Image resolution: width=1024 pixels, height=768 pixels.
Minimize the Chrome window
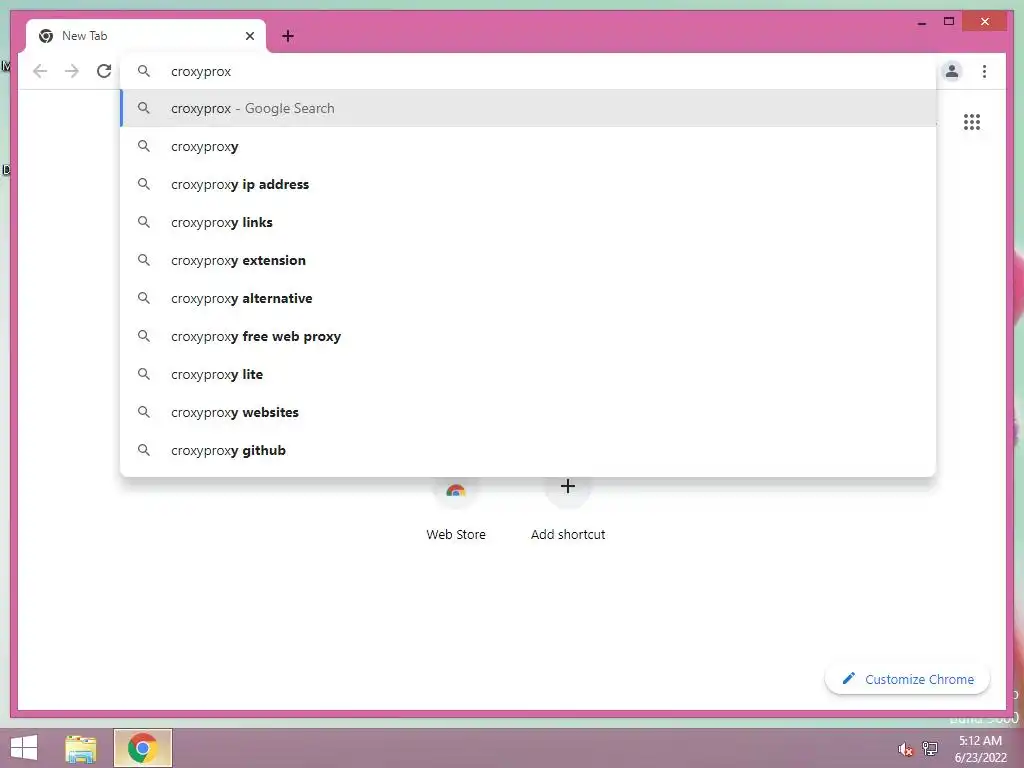921,22
